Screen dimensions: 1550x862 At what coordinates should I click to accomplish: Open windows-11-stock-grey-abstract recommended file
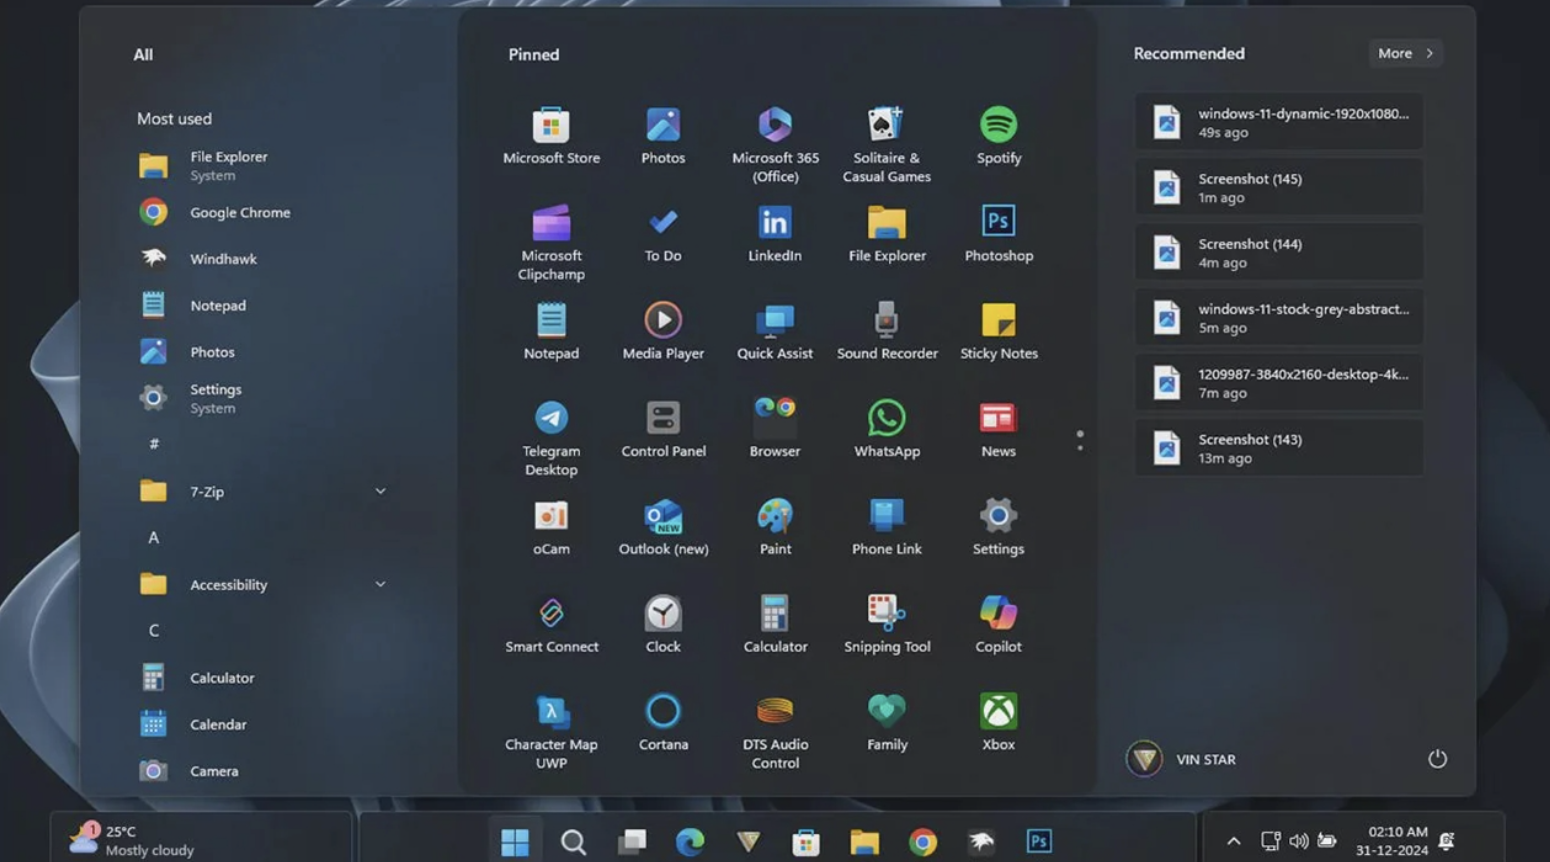[1279, 317]
